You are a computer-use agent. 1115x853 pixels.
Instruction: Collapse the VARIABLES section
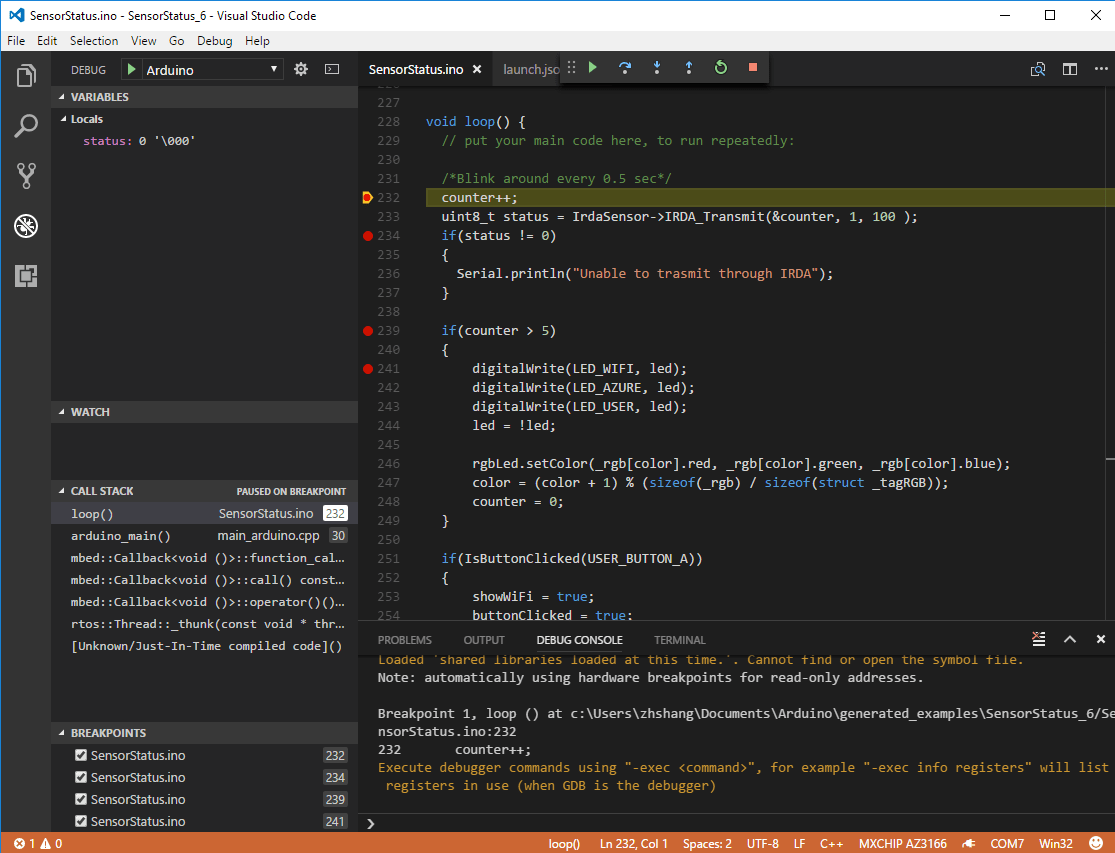pos(62,96)
